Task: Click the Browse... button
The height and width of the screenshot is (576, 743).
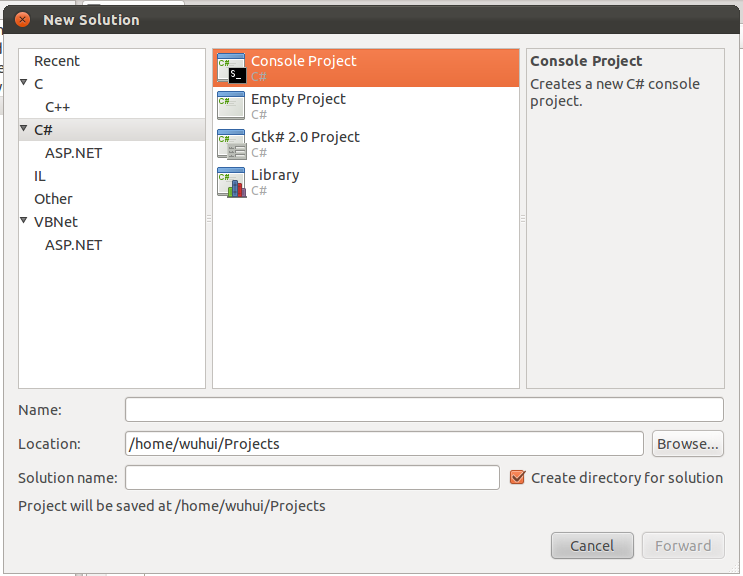Action: (688, 444)
